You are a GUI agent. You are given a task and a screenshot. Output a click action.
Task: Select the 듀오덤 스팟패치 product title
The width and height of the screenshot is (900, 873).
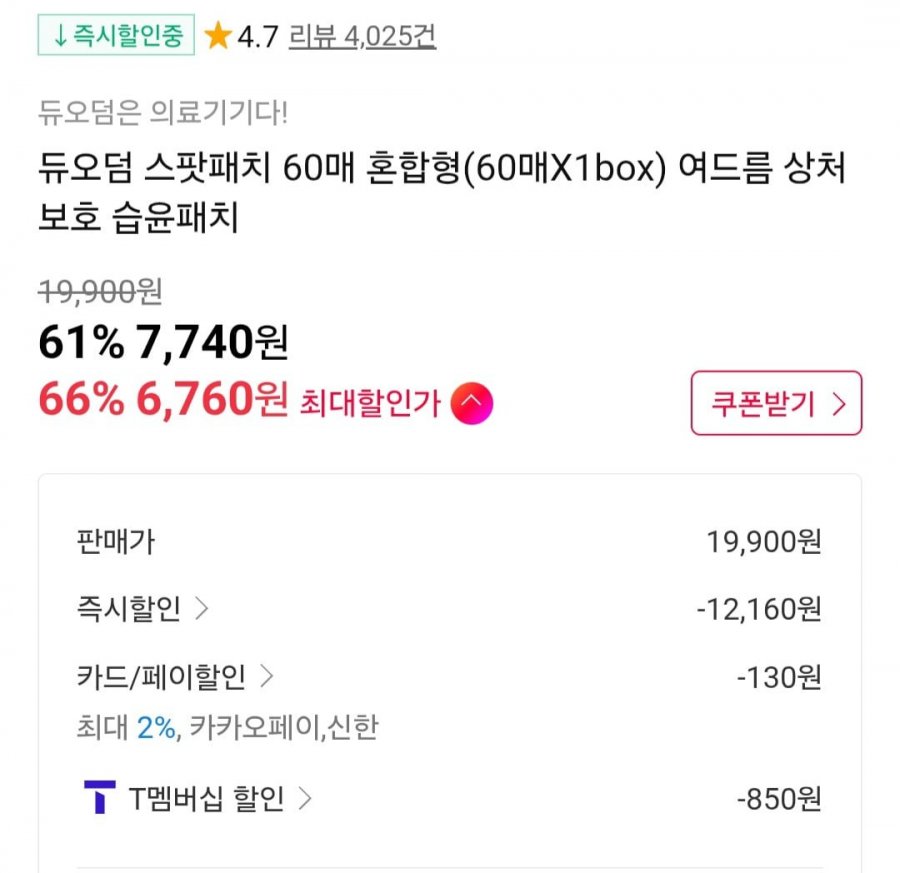(441, 192)
